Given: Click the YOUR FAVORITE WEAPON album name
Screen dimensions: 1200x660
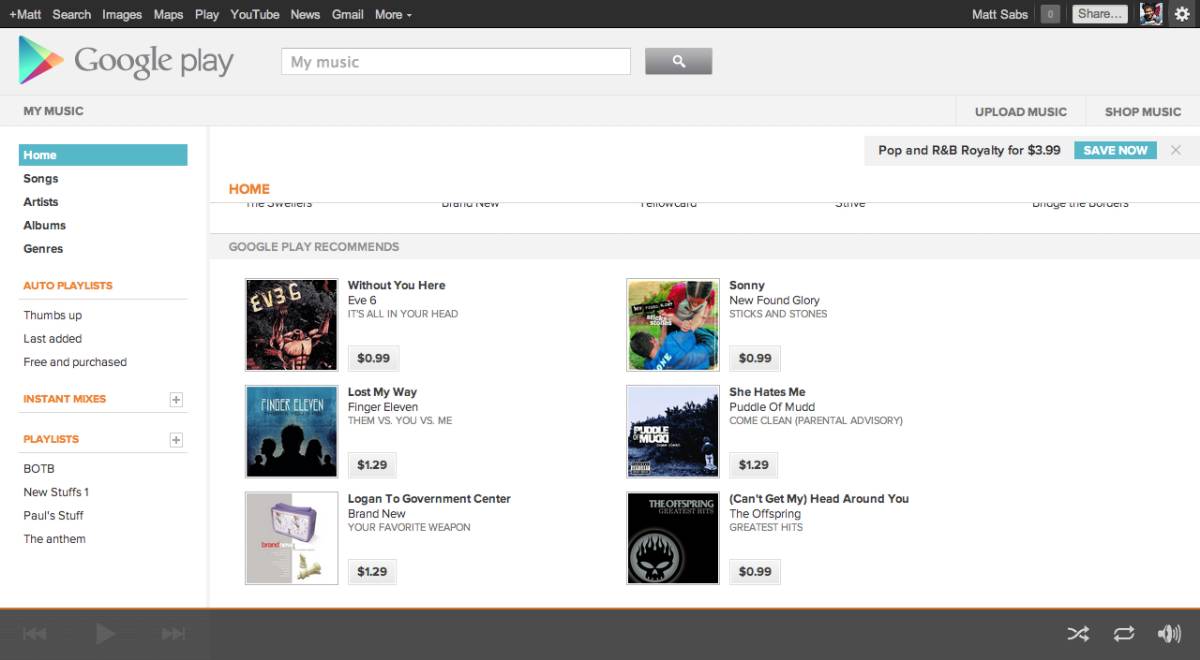Looking at the screenshot, I should coord(409,527).
